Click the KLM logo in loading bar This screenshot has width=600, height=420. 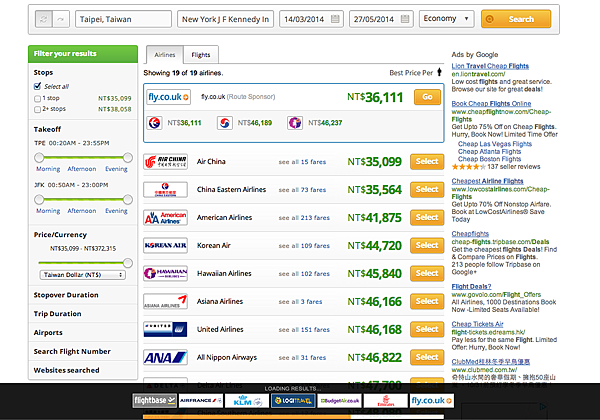247,400
